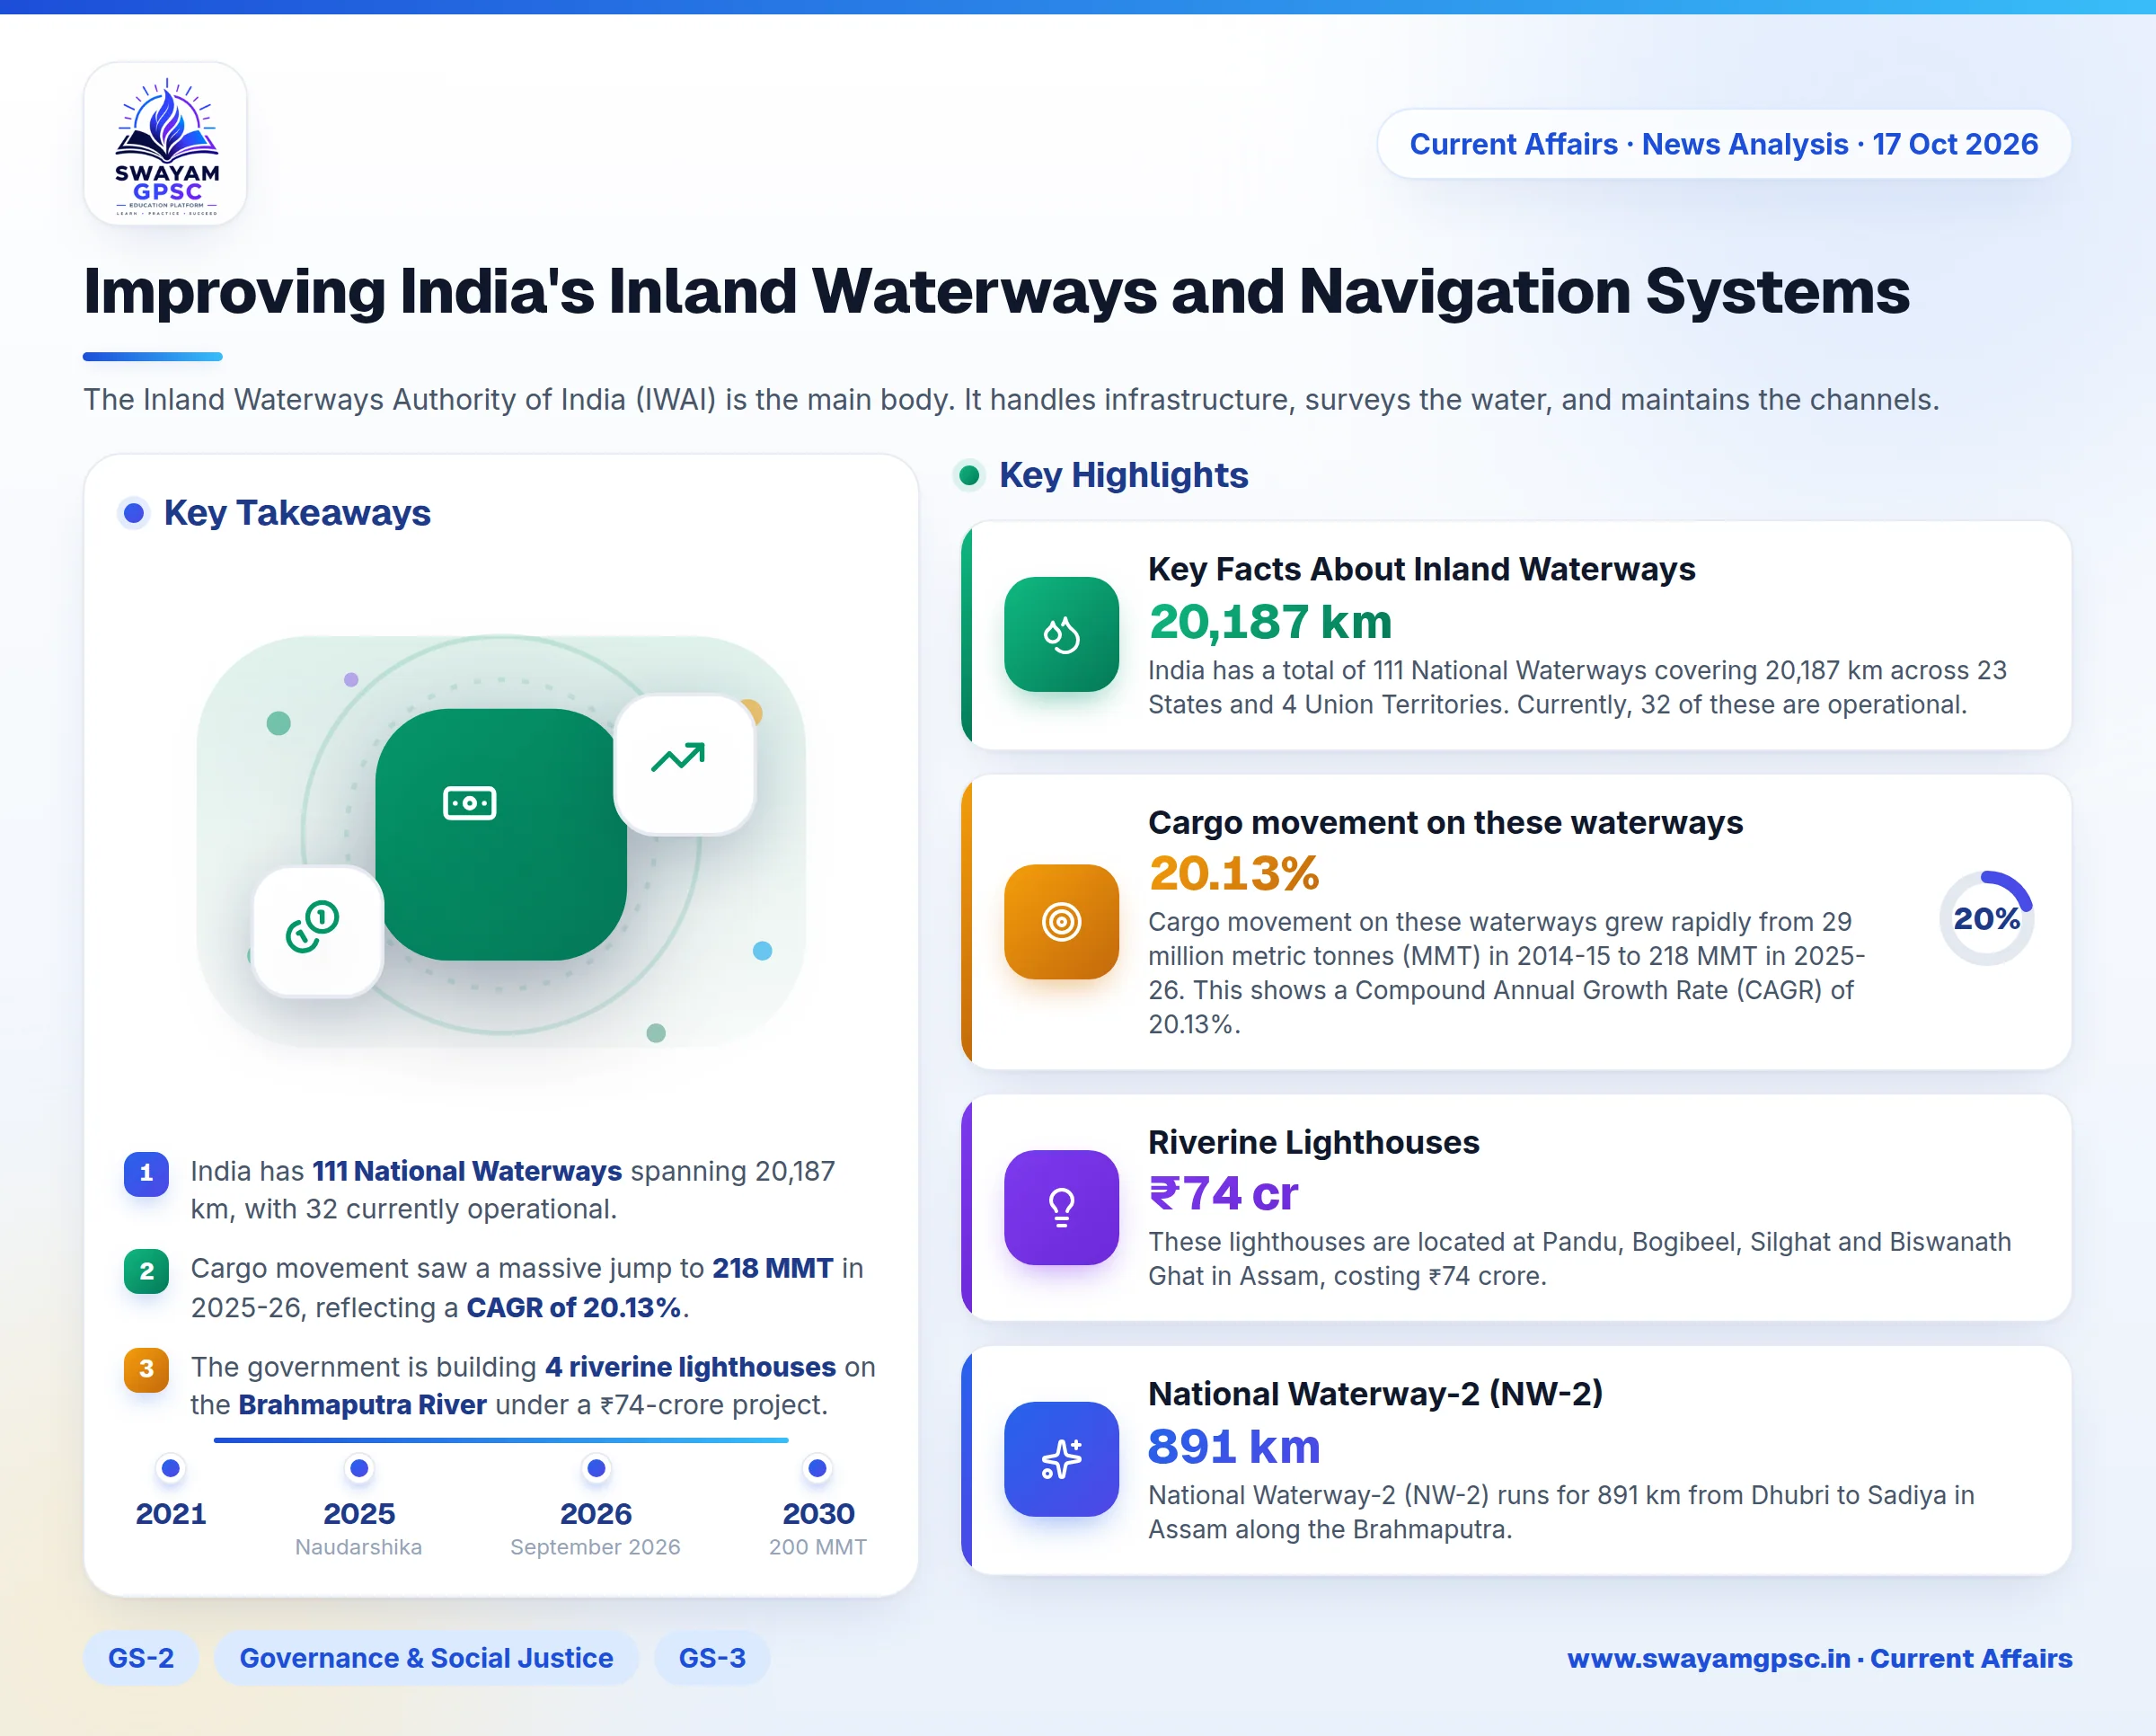
Task: Click the green water droplet icon
Action: [x=1061, y=634]
